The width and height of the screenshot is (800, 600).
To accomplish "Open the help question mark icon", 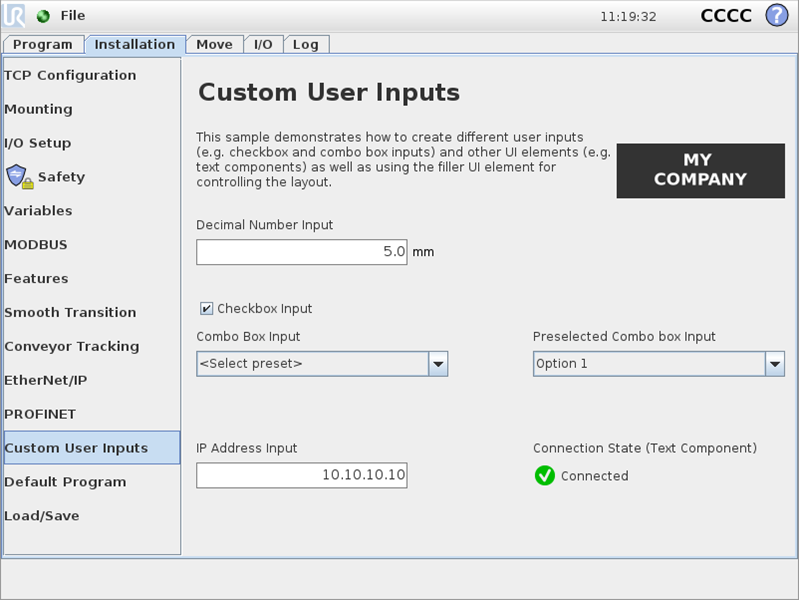I will [x=777, y=15].
